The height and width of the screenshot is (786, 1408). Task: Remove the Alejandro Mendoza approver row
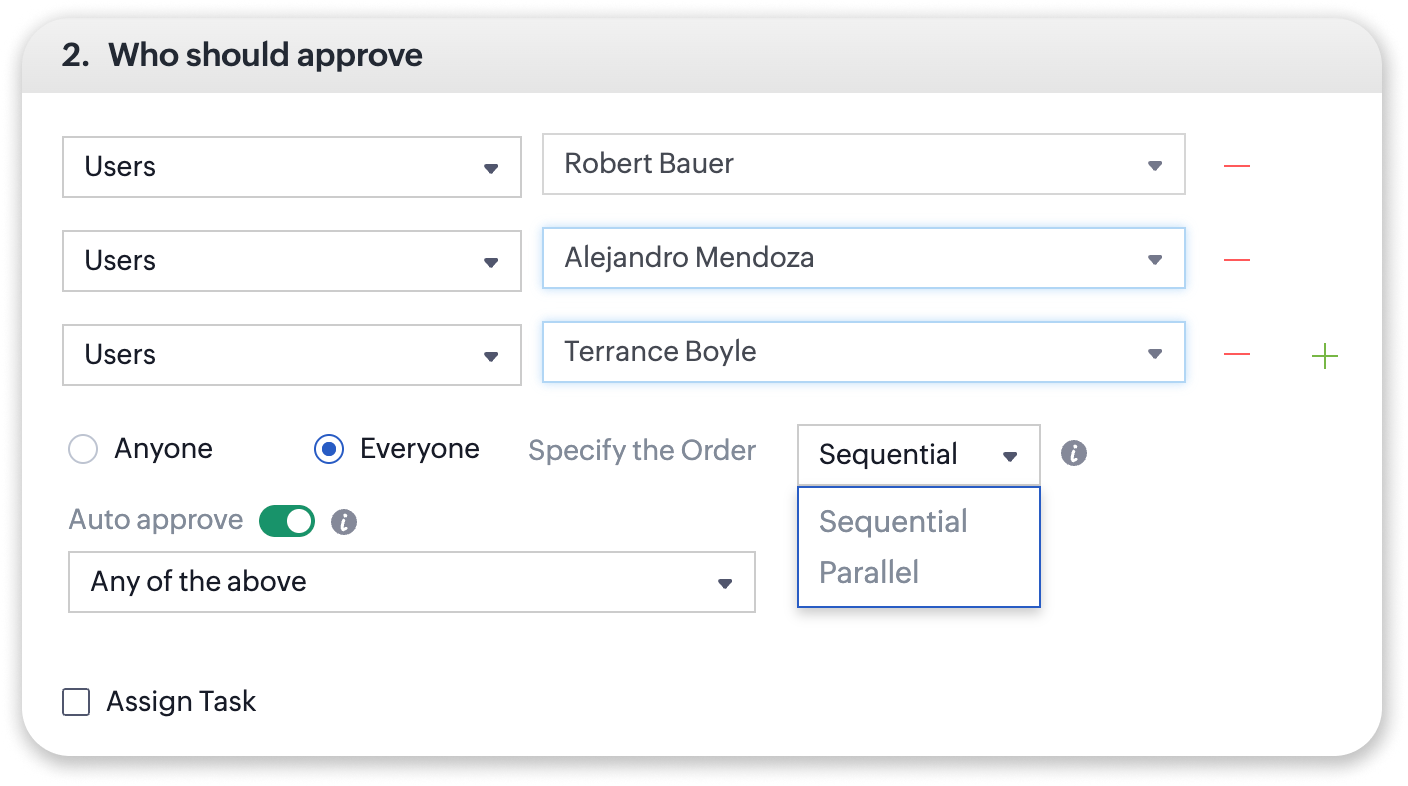tap(1237, 260)
